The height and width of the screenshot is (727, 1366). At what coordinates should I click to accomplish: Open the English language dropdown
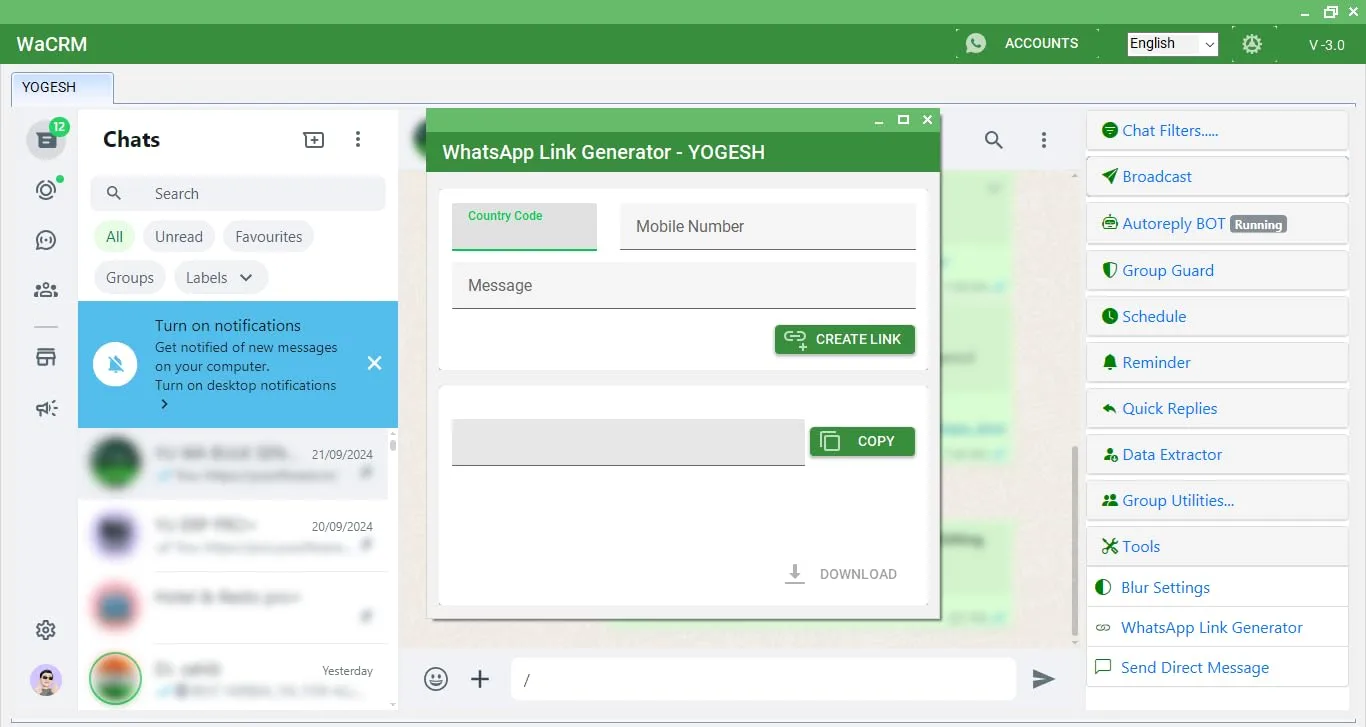[x=1172, y=44]
